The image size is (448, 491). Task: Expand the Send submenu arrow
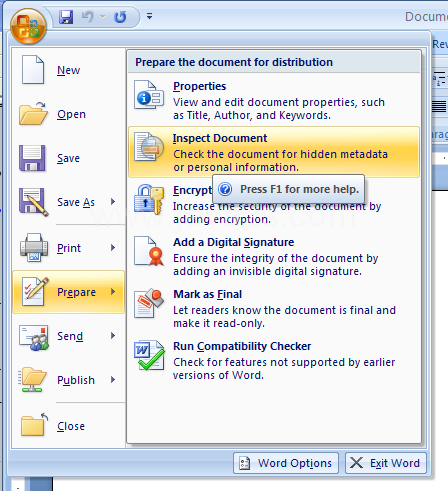pos(113,336)
